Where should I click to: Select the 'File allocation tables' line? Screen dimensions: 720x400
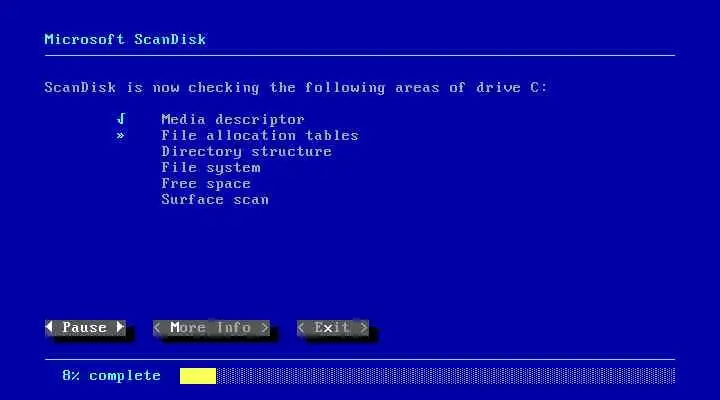coord(260,135)
